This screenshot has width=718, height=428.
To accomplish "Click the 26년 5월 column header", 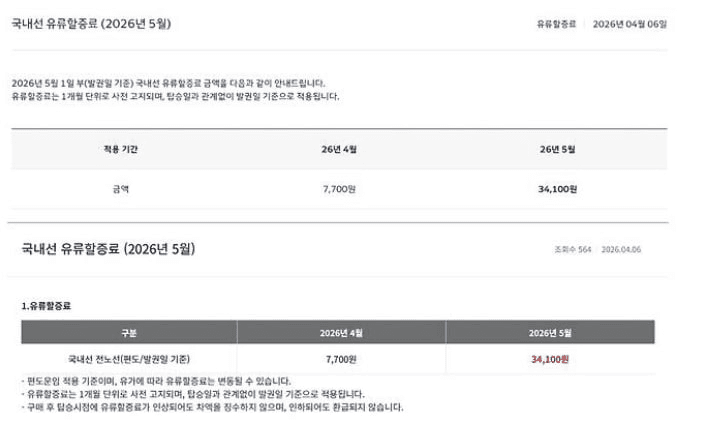I will point(557,149).
